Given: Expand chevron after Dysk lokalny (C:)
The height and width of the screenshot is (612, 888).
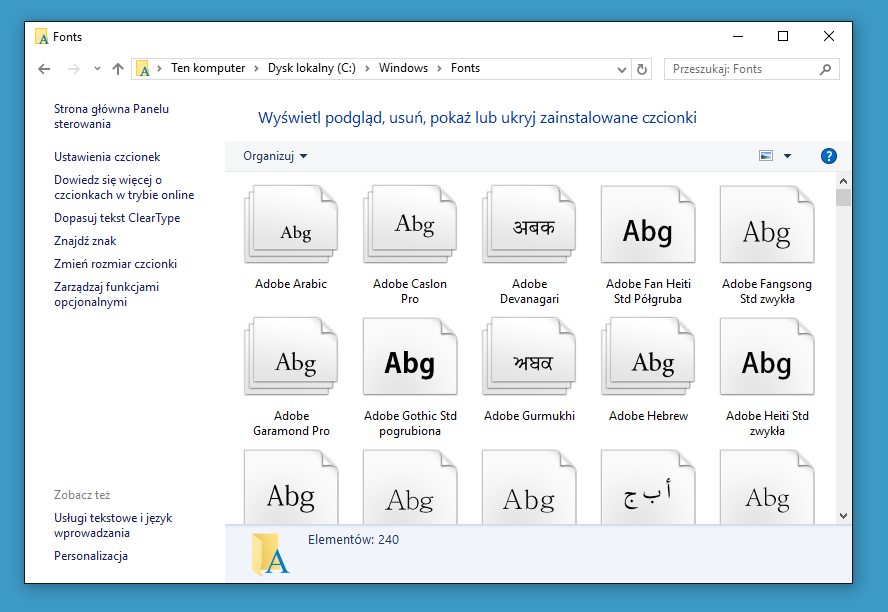Looking at the screenshot, I should tap(367, 69).
